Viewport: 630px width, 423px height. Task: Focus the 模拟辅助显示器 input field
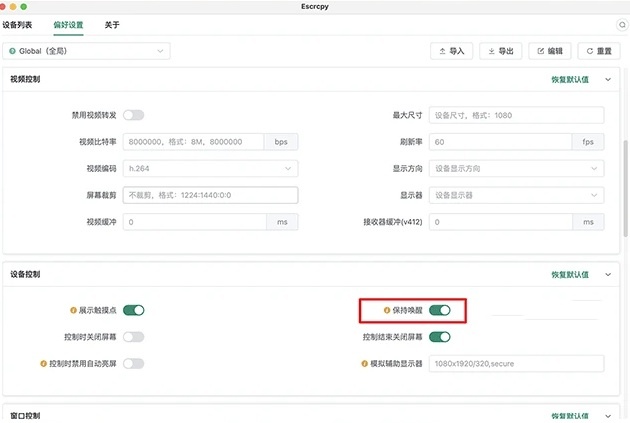[x=516, y=364]
